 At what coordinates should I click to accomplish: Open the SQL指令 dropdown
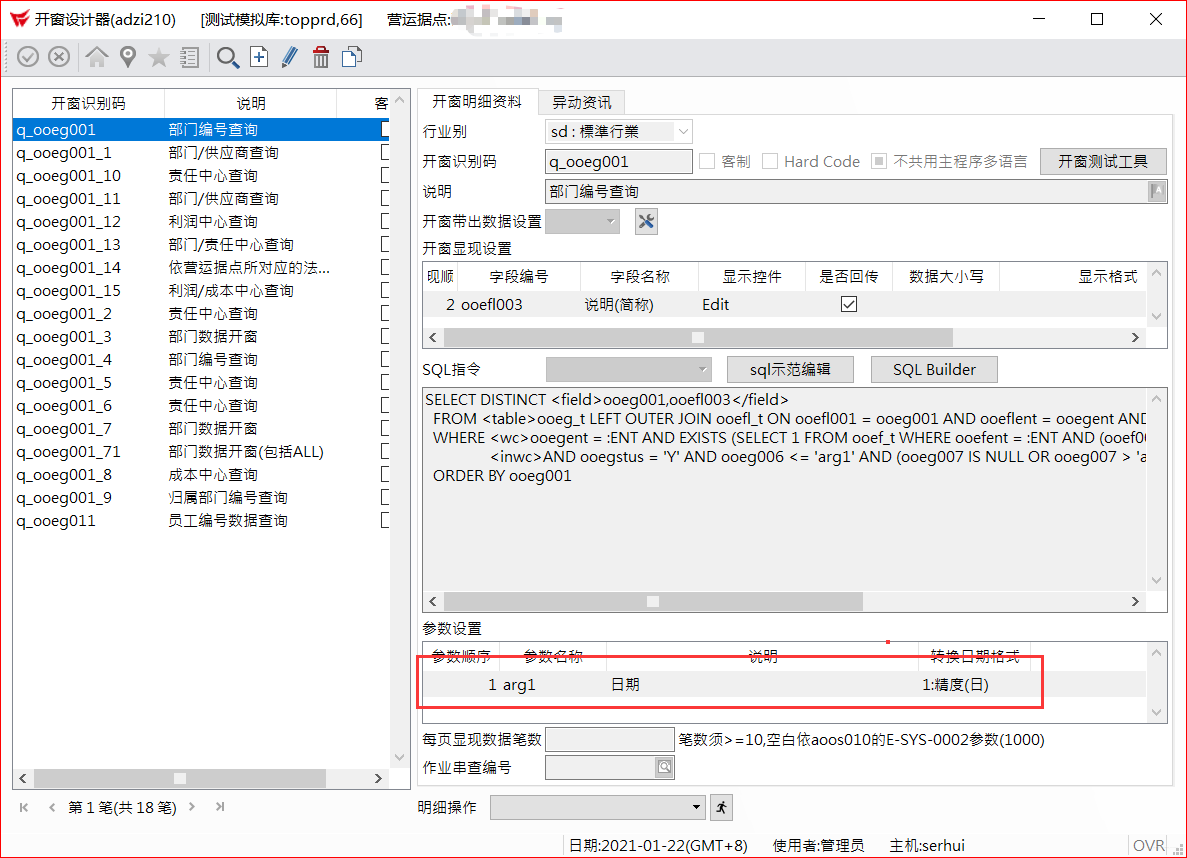click(x=703, y=370)
